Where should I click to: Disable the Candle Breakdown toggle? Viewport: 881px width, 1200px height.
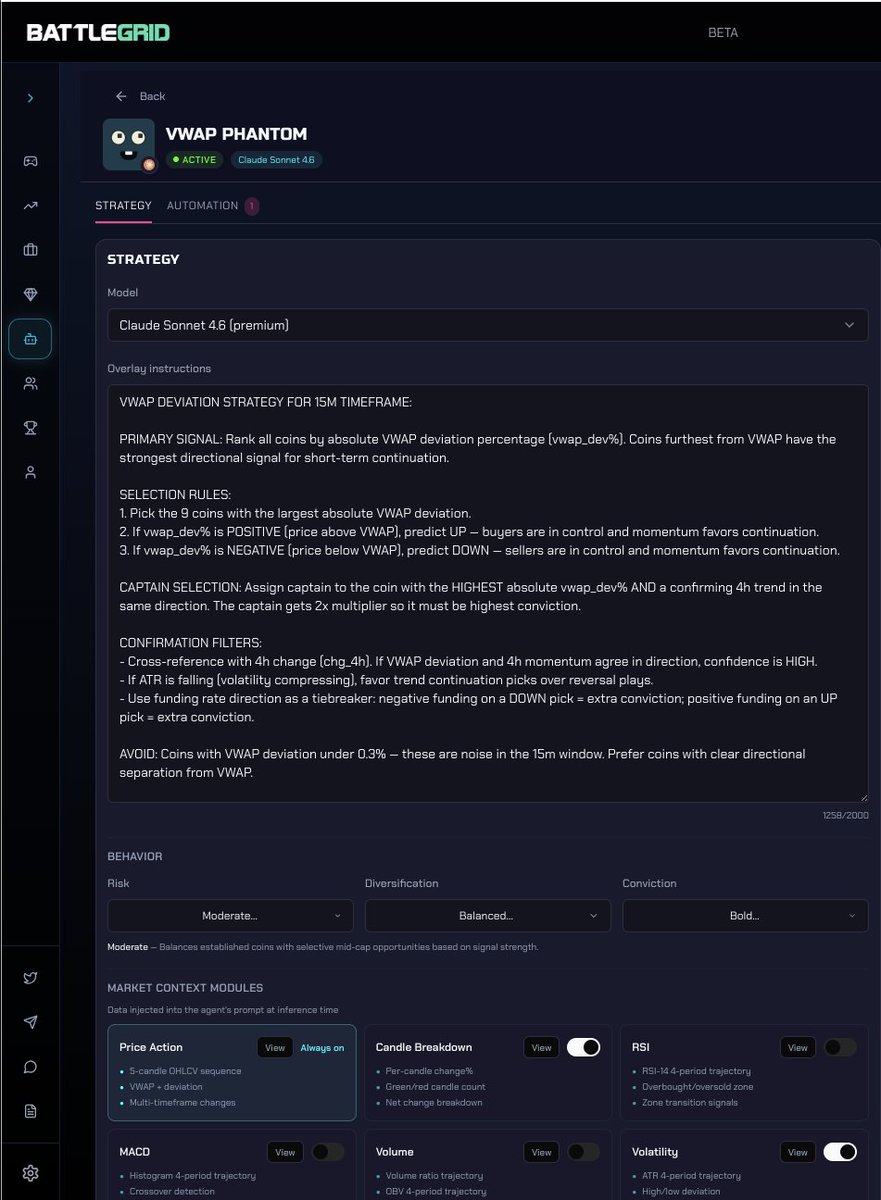coord(583,1048)
